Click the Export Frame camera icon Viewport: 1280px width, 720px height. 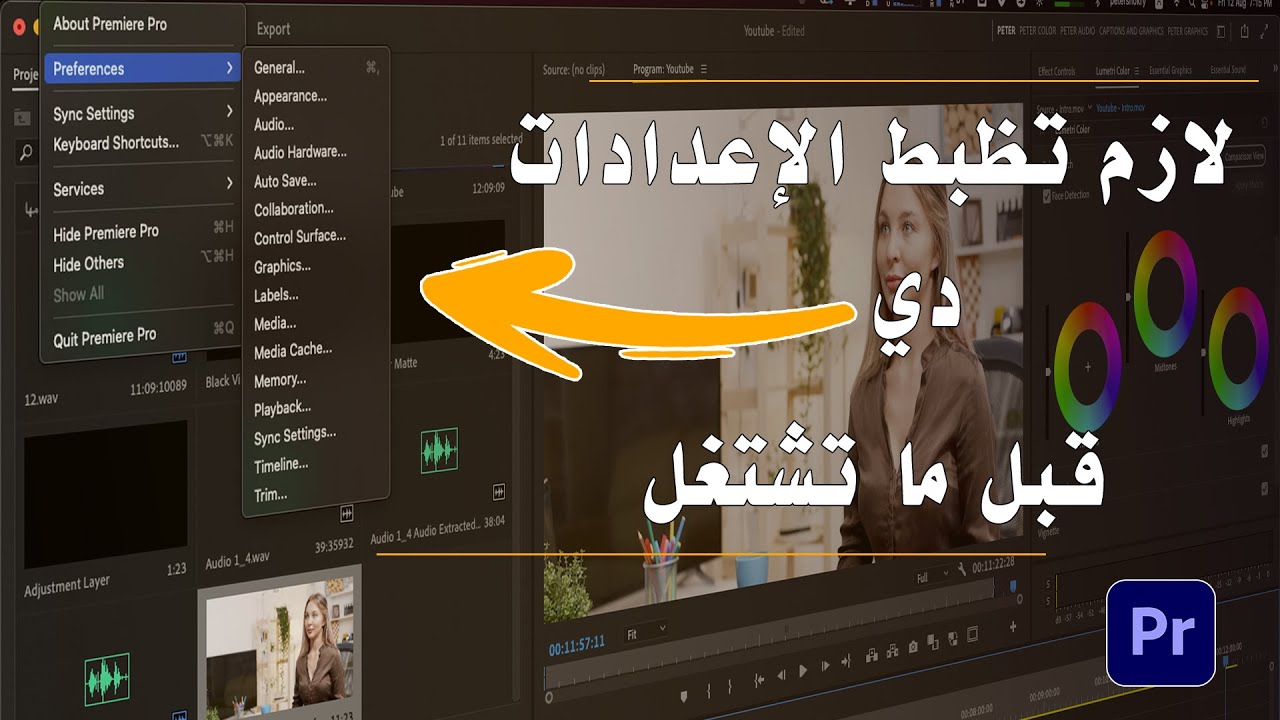point(913,647)
